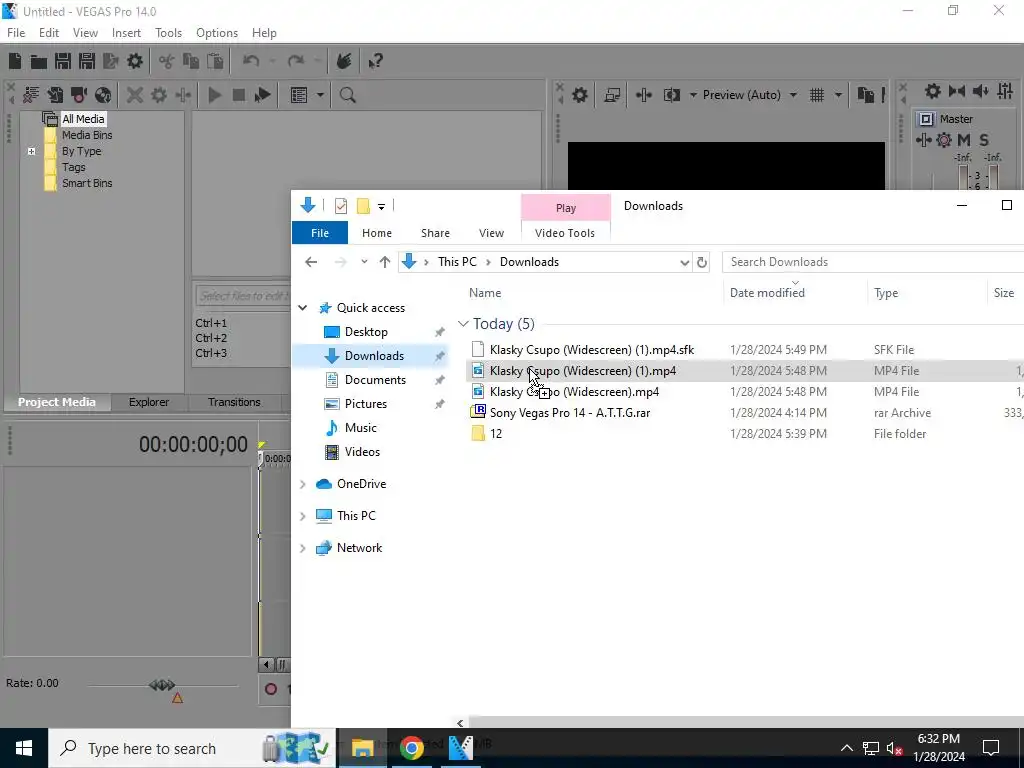Click the Capture Video camera icon

click(x=79, y=95)
